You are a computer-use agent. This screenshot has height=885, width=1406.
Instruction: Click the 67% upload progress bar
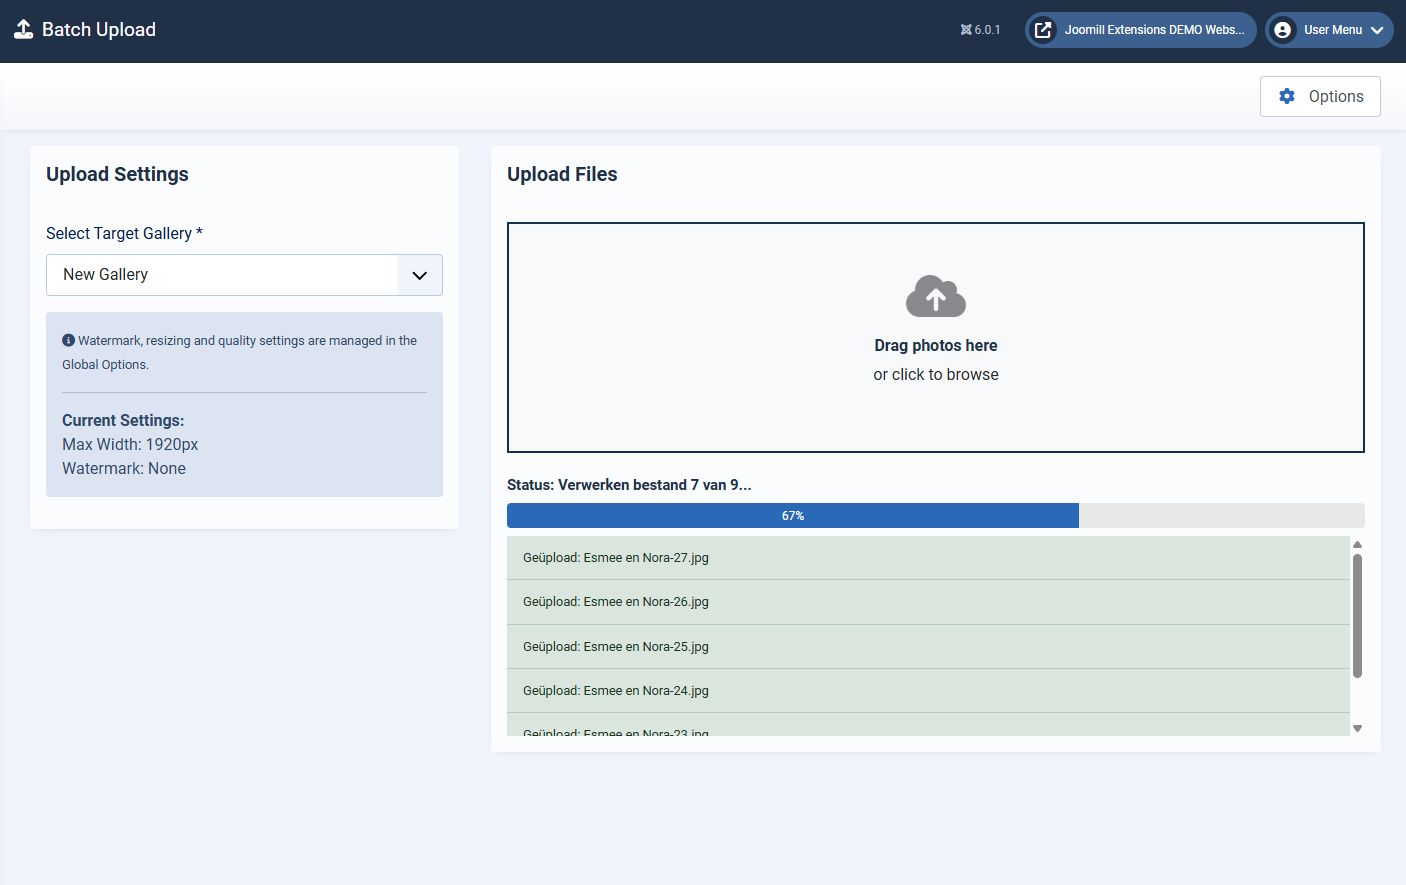coord(792,516)
